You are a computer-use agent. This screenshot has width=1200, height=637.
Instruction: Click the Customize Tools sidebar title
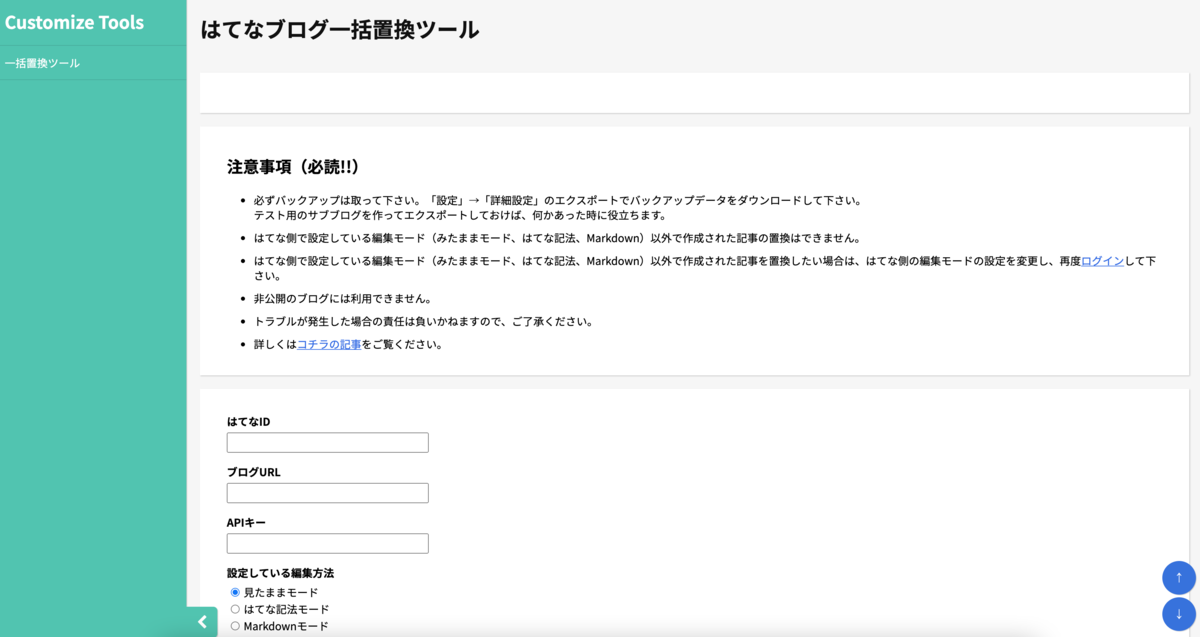point(74,22)
